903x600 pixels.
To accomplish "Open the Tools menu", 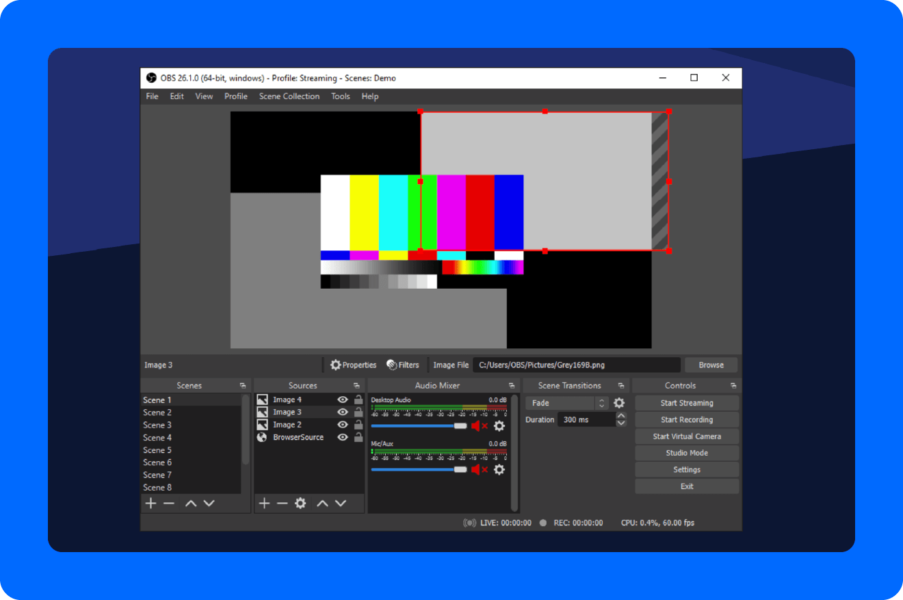I will click(339, 96).
